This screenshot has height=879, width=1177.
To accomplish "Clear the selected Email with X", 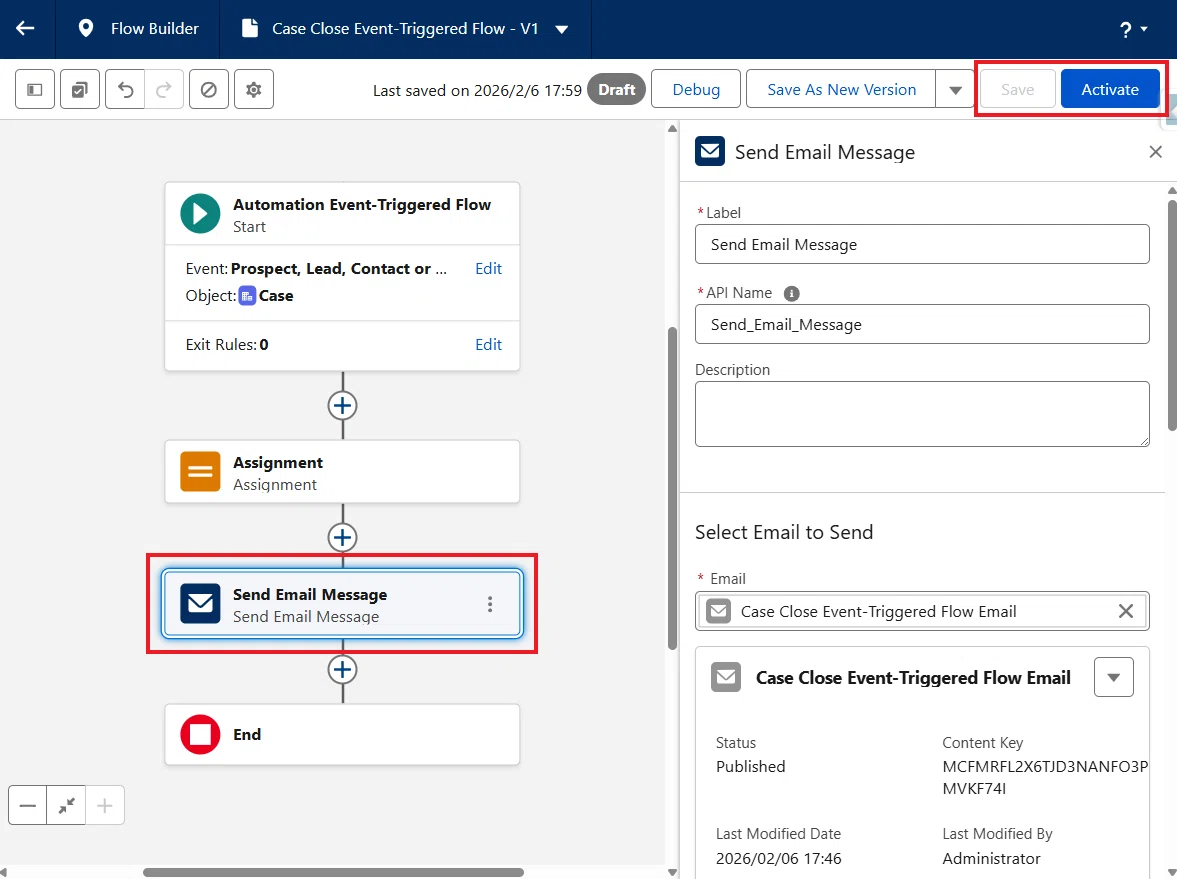I will (1125, 611).
